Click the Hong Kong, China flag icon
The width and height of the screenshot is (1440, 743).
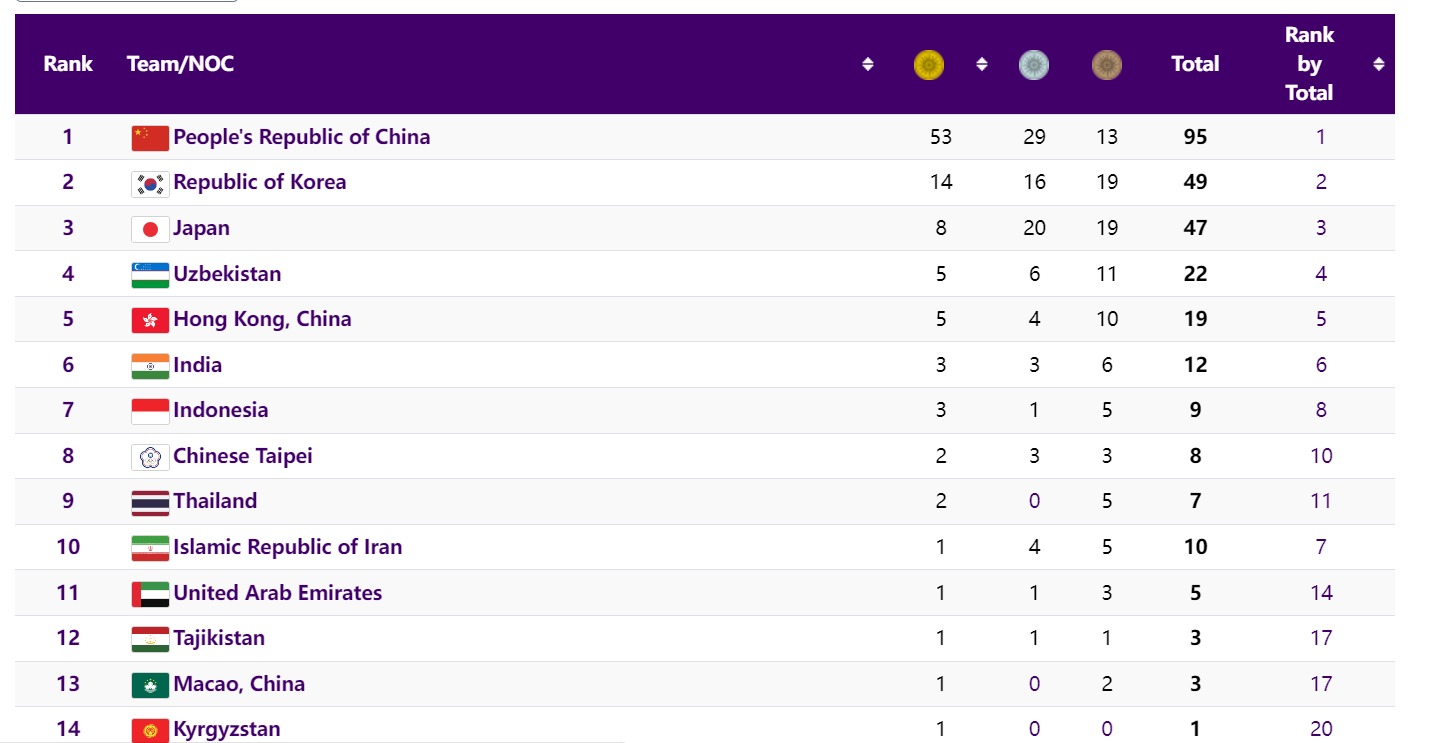pos(150,320)
